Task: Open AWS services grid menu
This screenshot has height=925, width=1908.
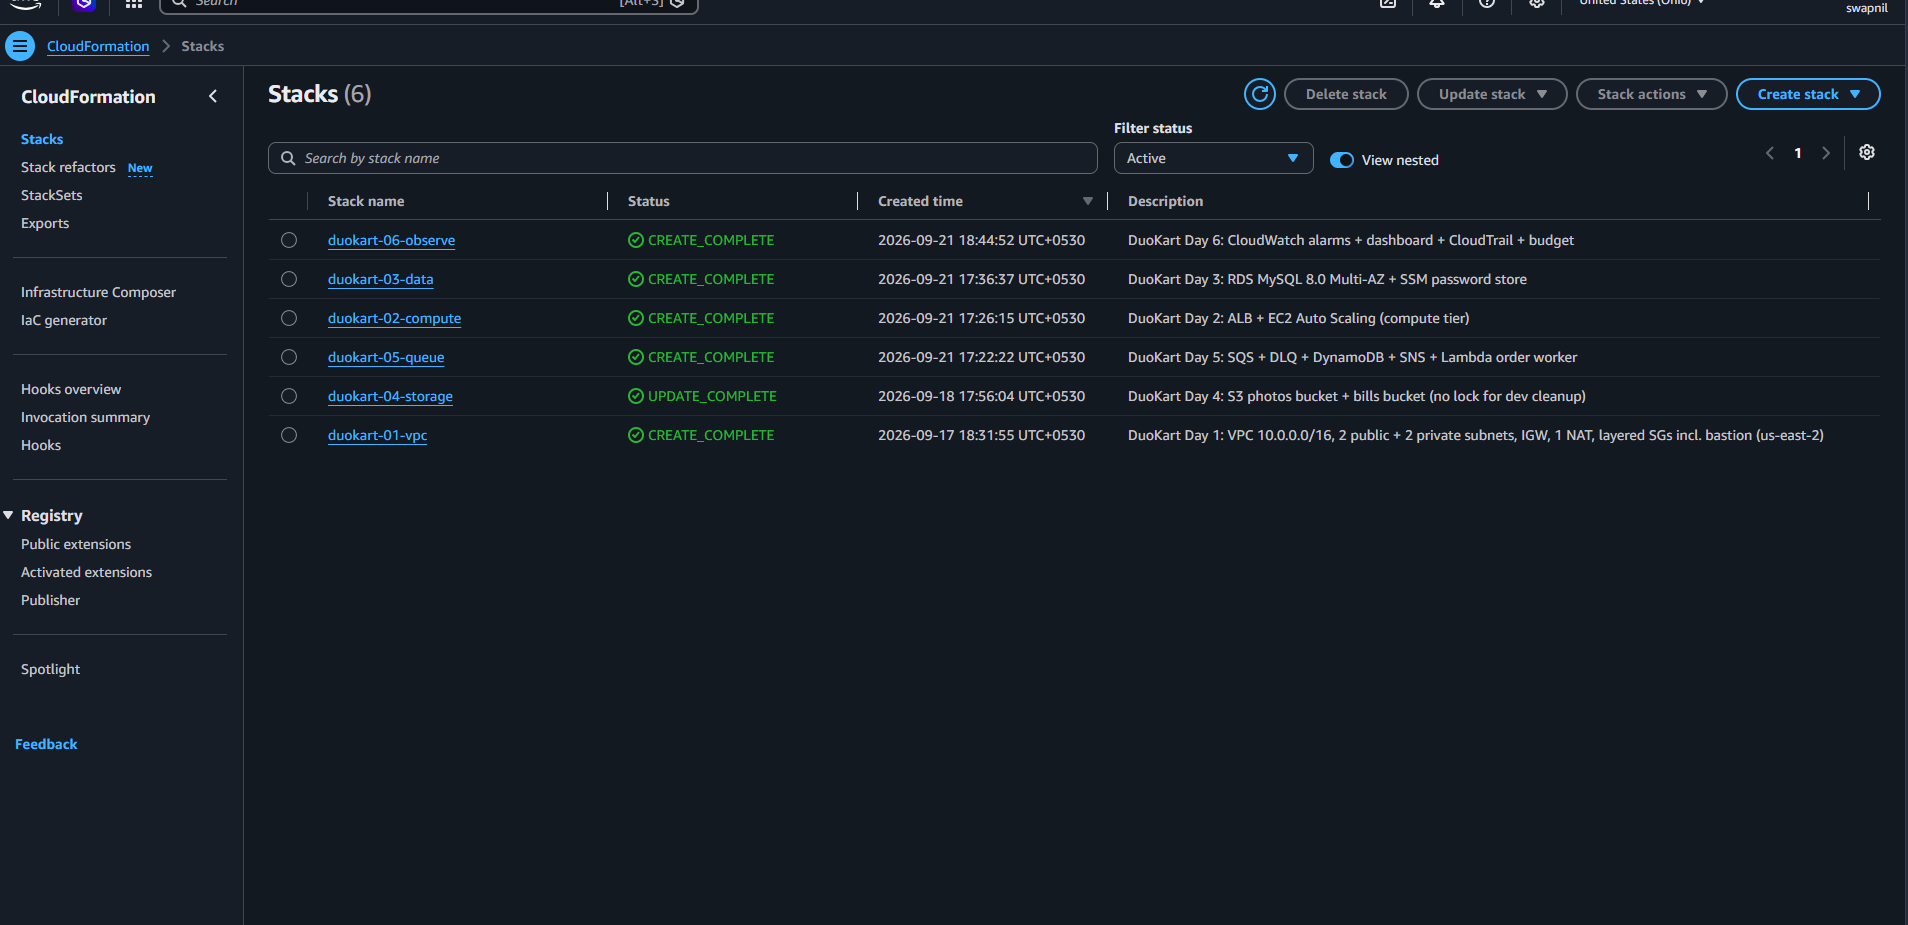Action: [x=133, y=4]
